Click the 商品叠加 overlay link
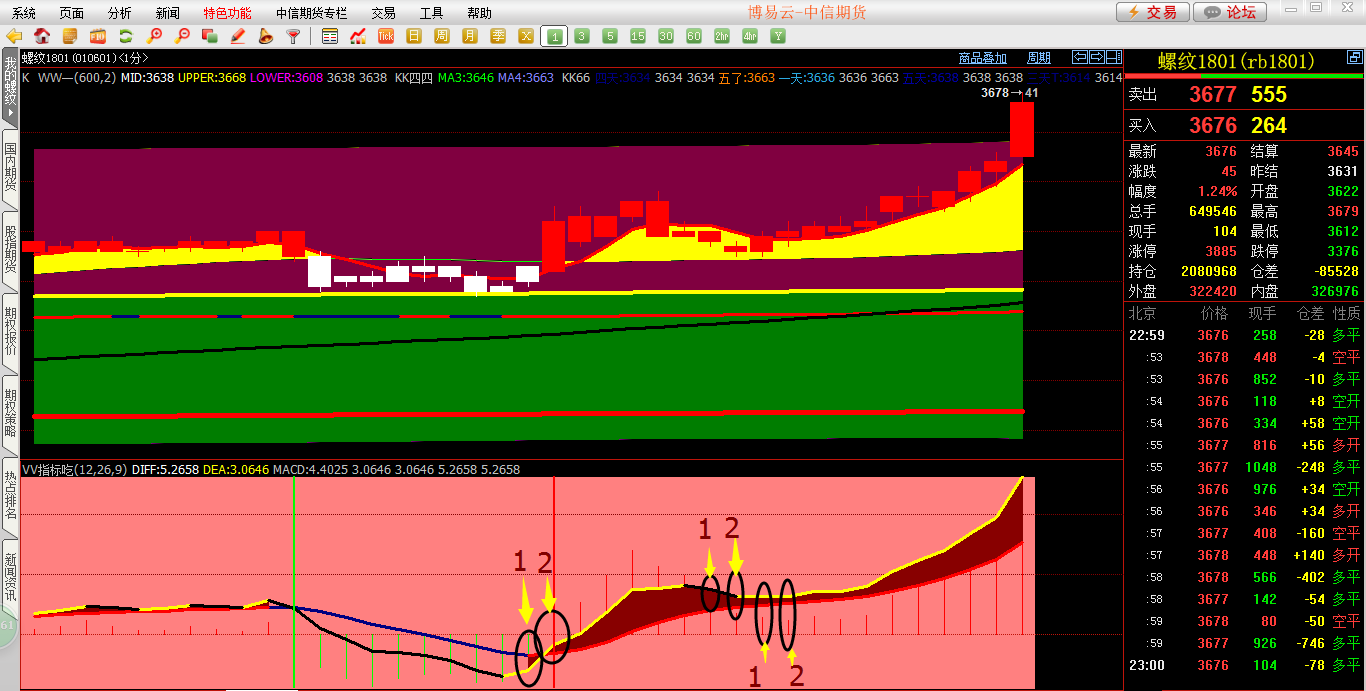The image size is (1366, 691). (x=982, y=58)
